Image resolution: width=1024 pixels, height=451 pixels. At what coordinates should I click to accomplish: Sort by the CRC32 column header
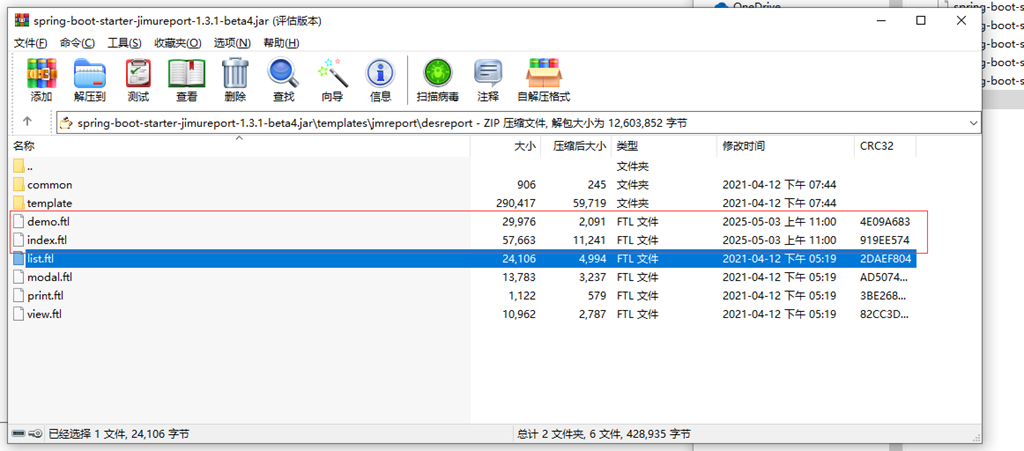(885, 146)
